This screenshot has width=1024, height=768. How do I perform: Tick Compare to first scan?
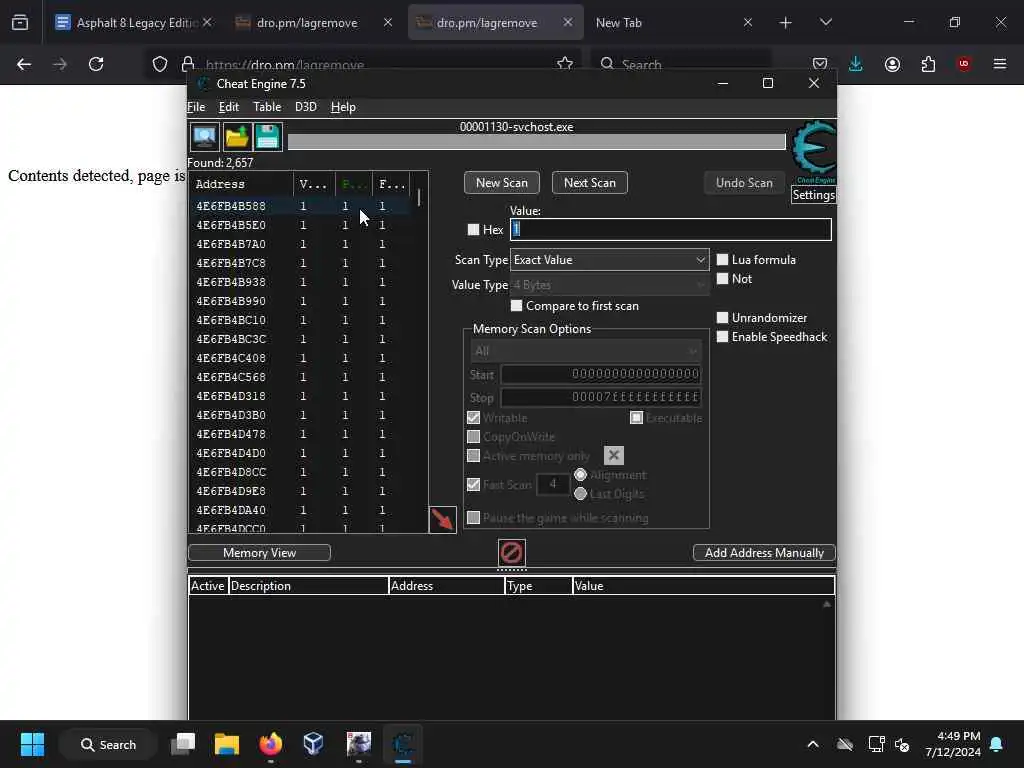(x=517, y=306)
